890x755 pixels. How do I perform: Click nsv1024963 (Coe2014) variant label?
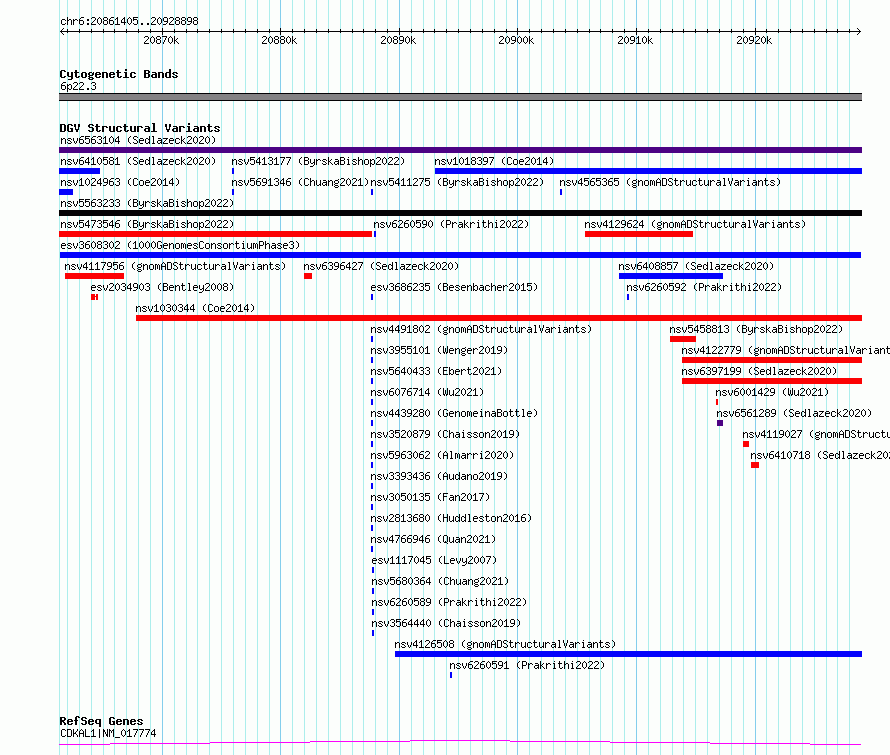(x=120, y=182)
